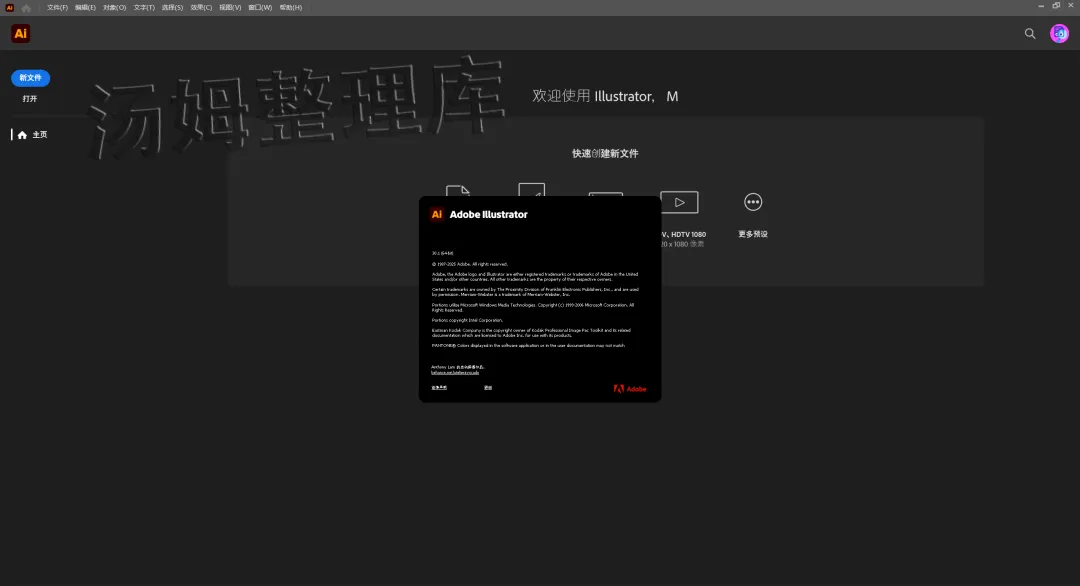Click the Portions copyright Intel Corporation line
This screenshot has height=586, width=1080.
click(x=467, y=320)
